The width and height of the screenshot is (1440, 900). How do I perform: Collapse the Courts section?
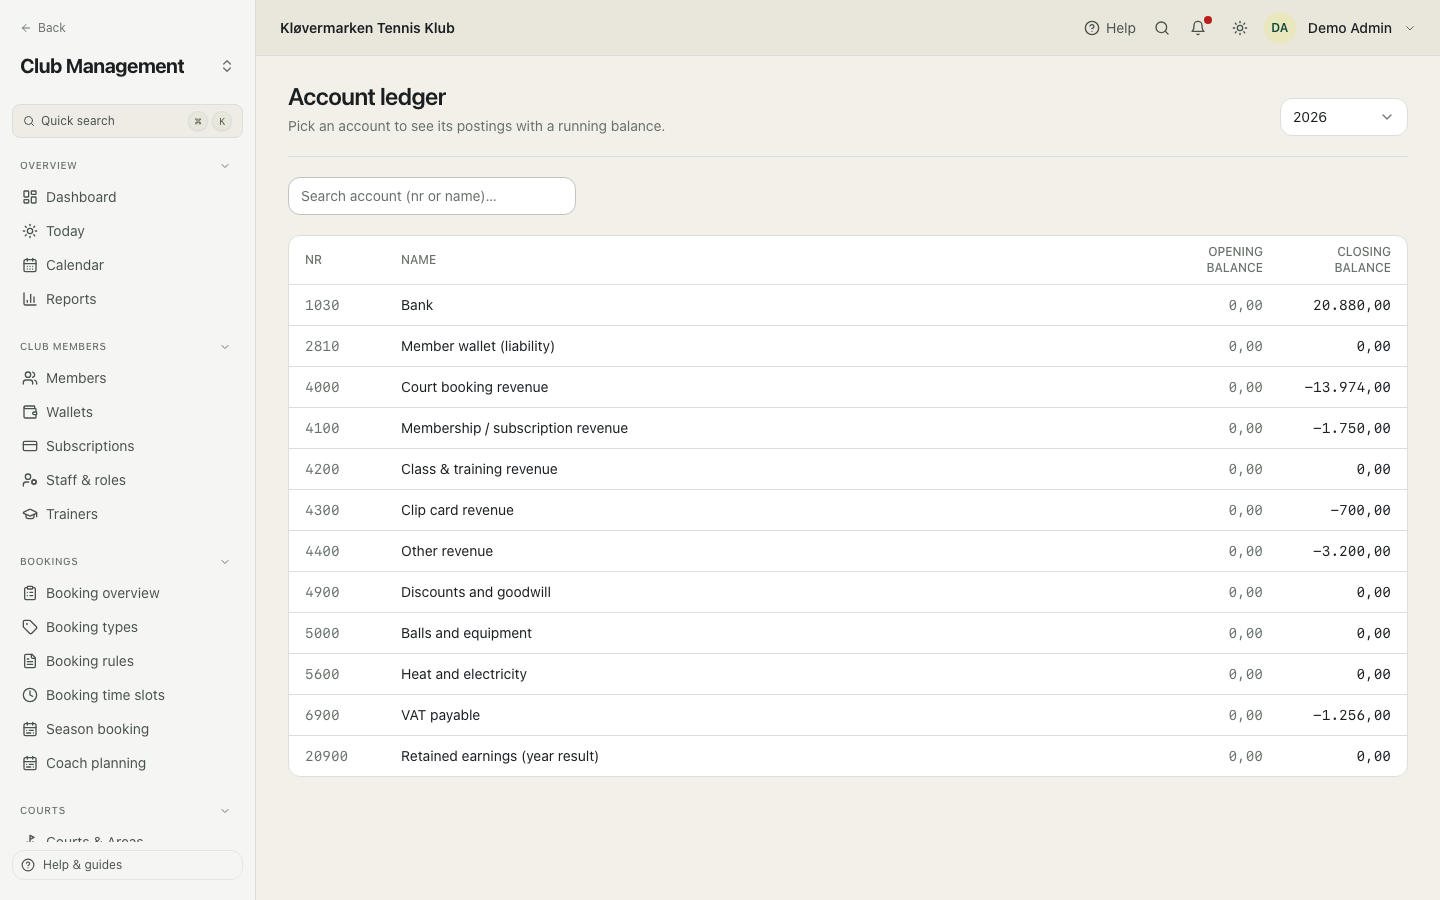pos(225,811)
